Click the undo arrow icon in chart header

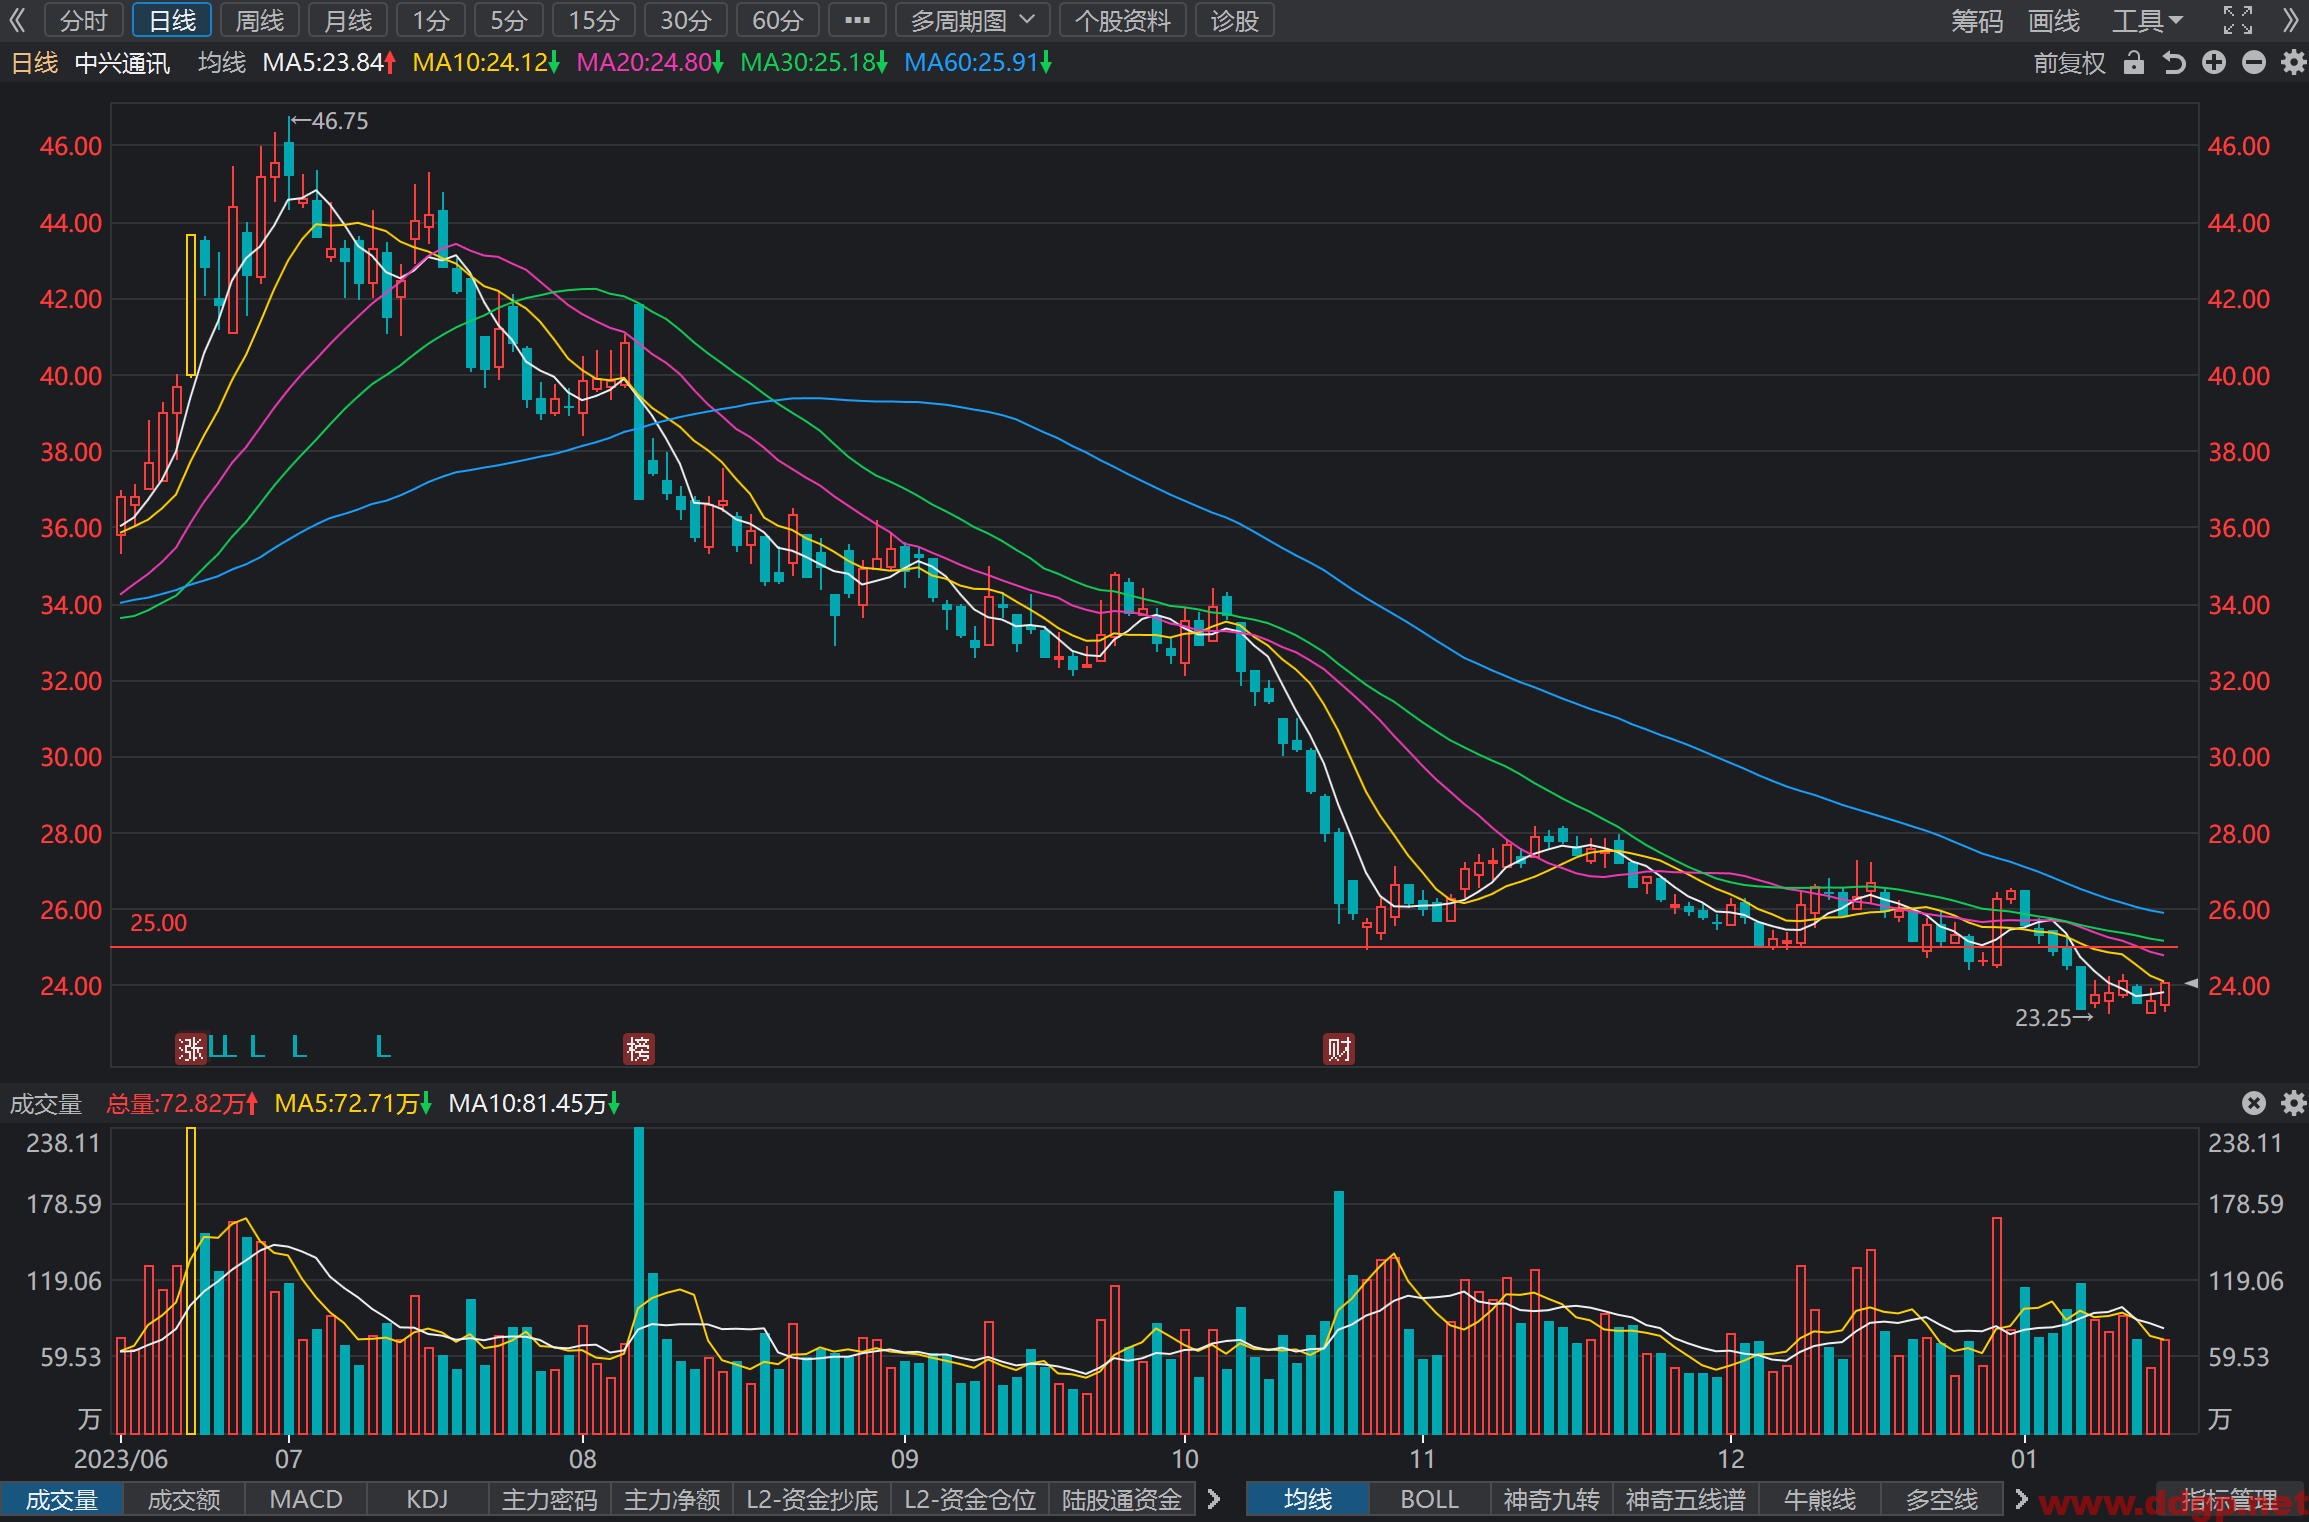(2174, 63)
